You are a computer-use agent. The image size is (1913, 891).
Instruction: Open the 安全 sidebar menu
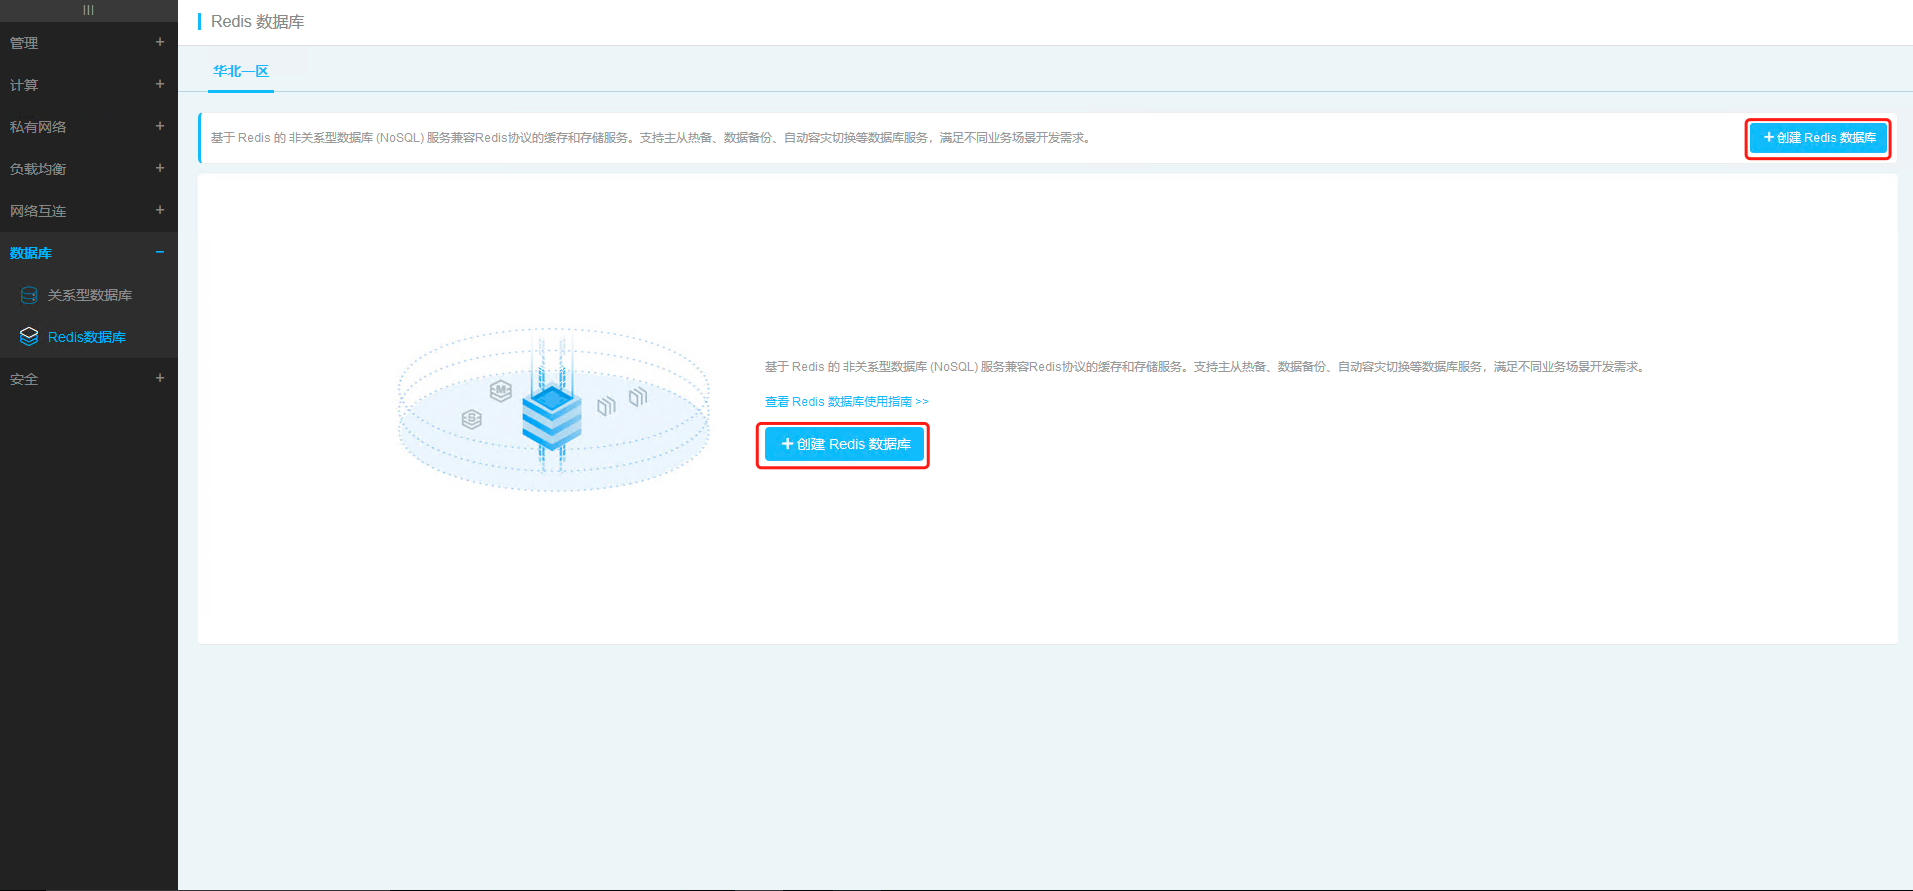click(x=89, y=379)
